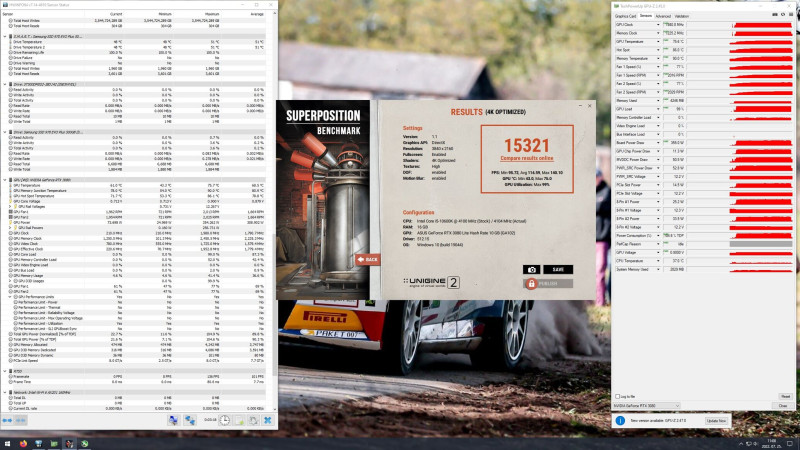This screenshot has height=450, width=800.
Task: Click HWiNFO collapse-columns greyed arrow icon
Action: pos(20,420)
